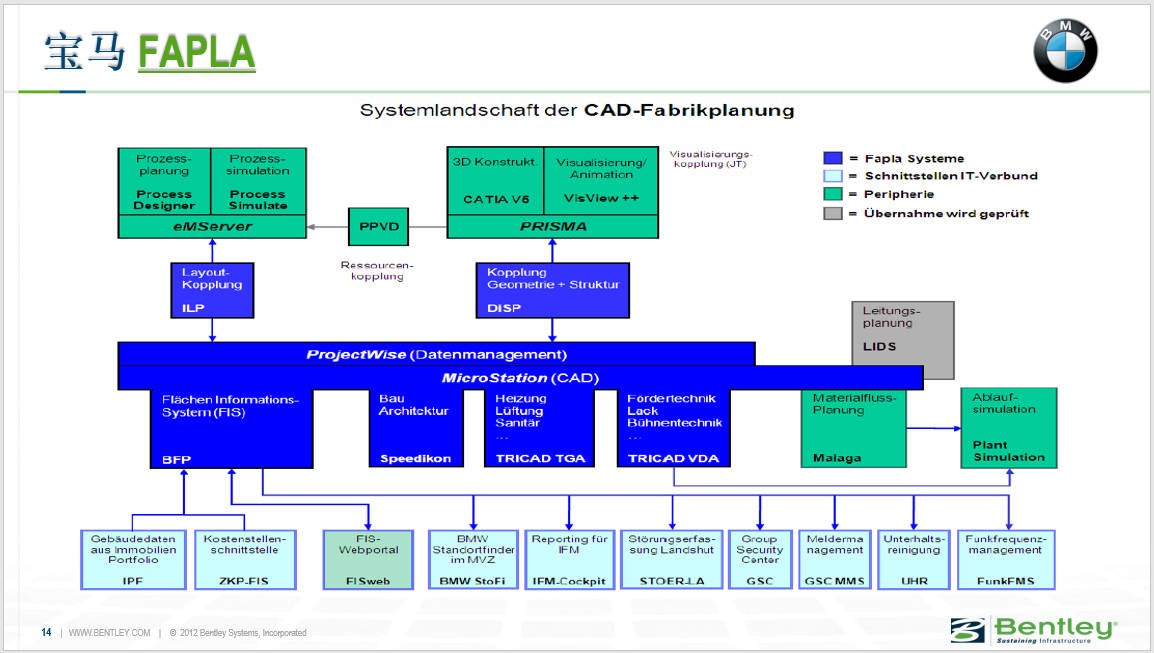Select the eMServer bar
Viewport: 1154px width, 653px height.
click(x=212, y=227)
